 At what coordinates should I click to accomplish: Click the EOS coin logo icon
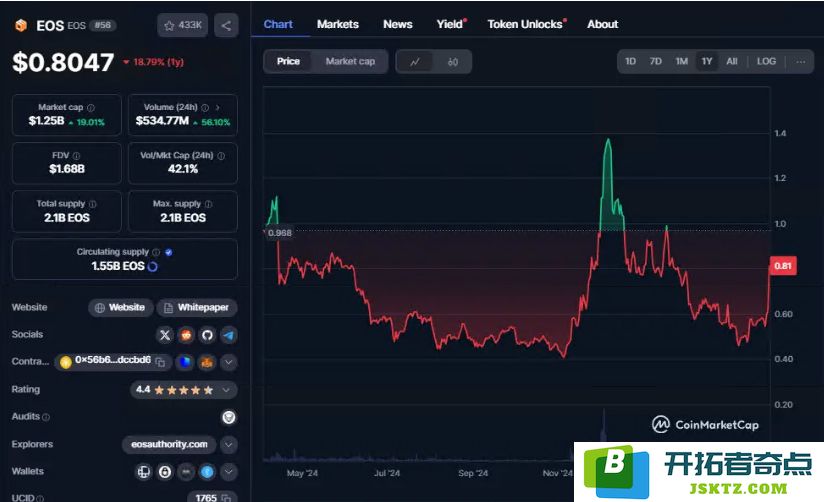tap(21, 25)
